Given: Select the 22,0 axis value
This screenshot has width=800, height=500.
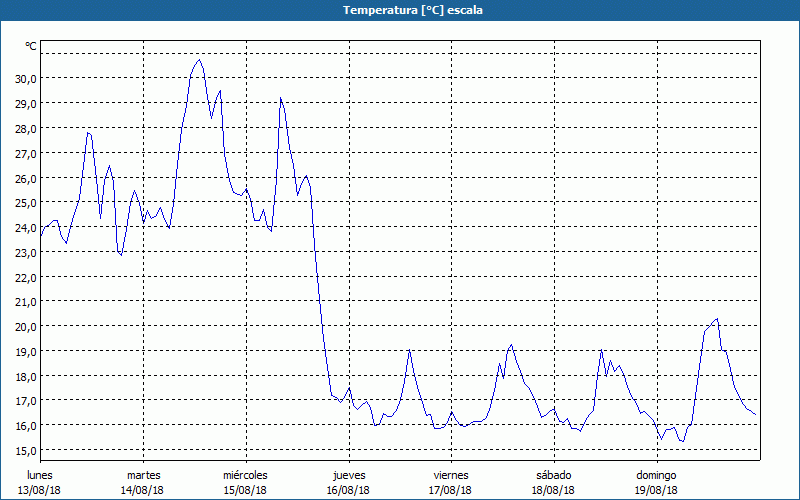Looking at the screenshot, I should pos(26,278).
